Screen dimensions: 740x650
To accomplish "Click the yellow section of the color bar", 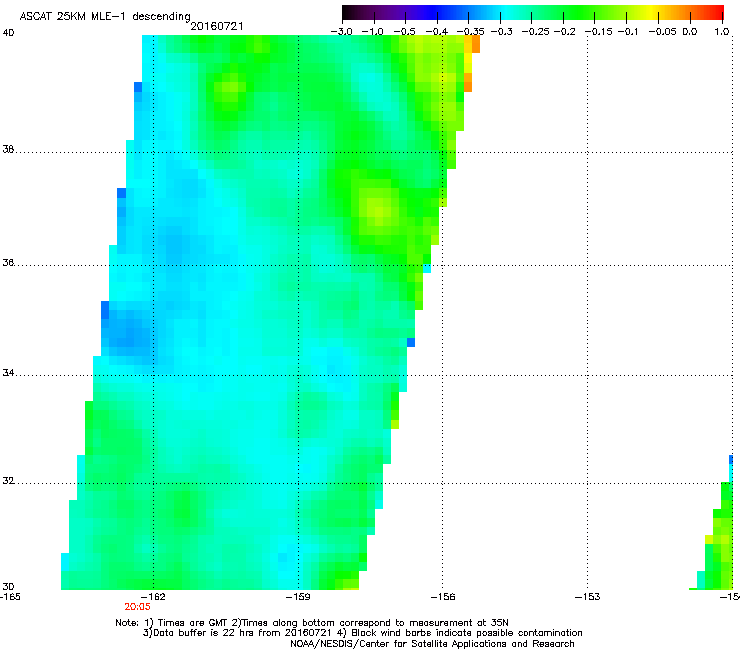I will pos(654,12).
